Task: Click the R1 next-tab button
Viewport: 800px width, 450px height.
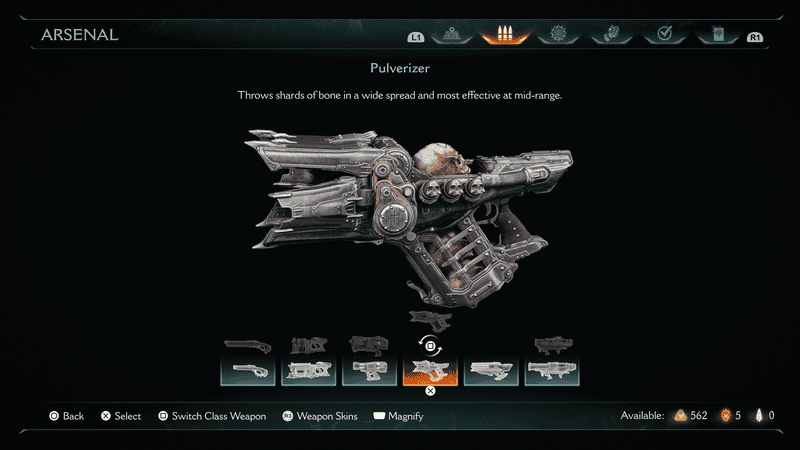Action: (755, 37)
